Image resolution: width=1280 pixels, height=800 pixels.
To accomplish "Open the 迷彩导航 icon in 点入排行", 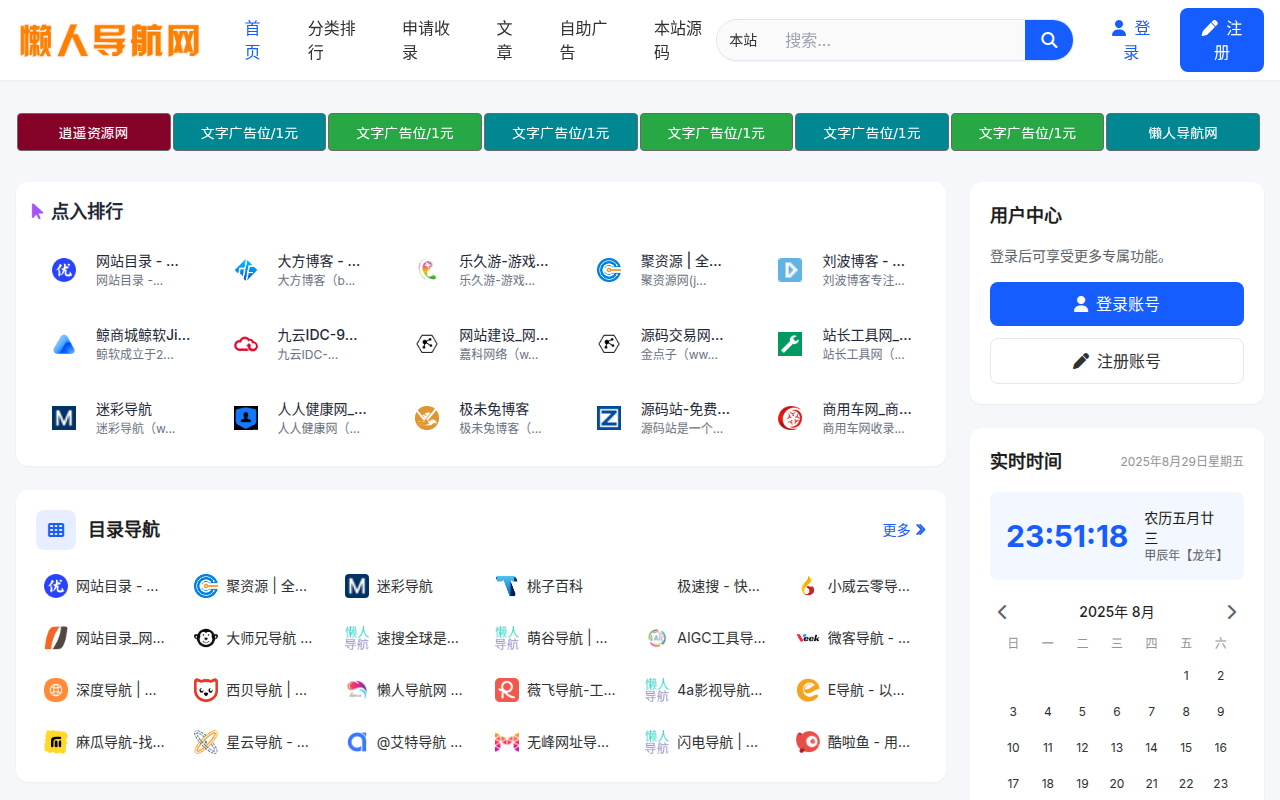I will [64, 418].
